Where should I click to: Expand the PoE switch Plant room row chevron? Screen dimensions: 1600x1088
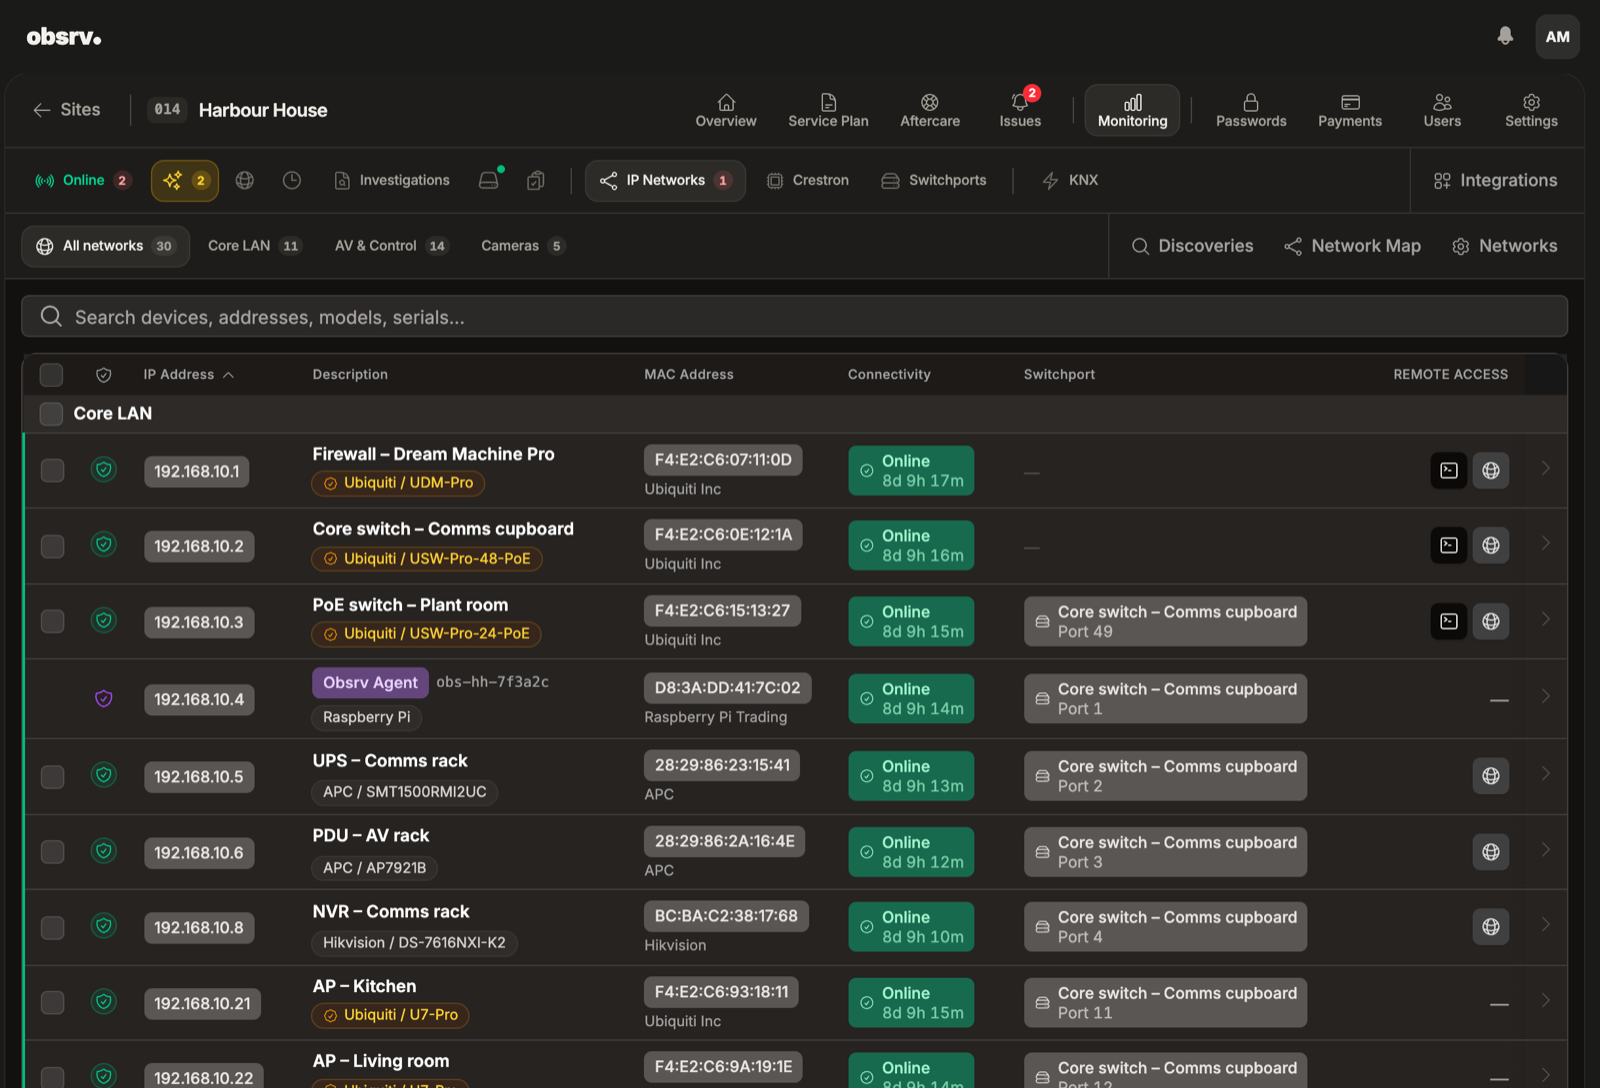pyautogui.click(x=1545, y=619)
